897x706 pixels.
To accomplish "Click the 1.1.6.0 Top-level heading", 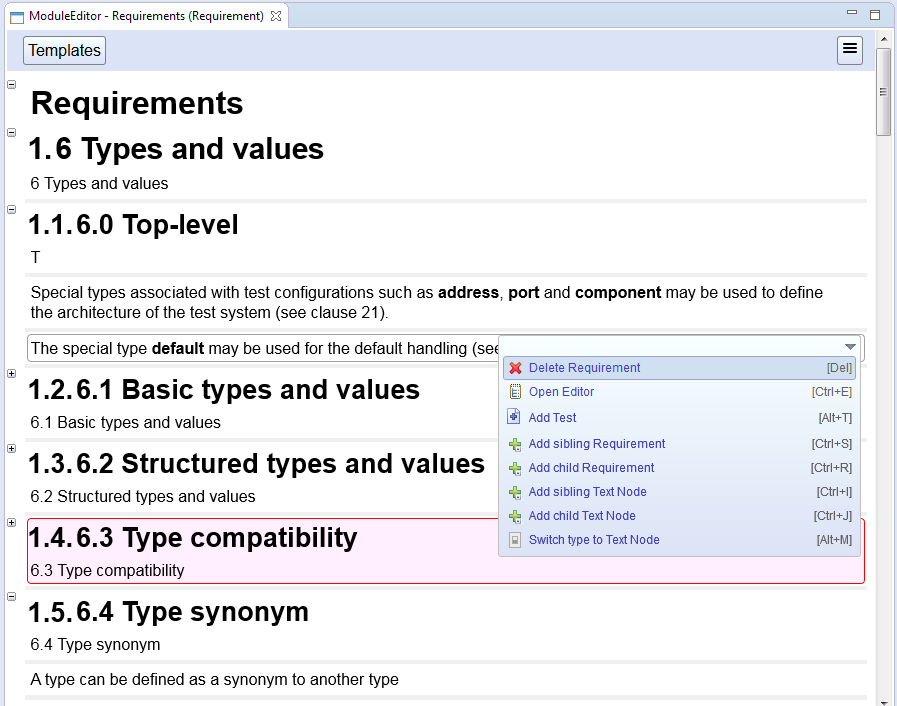I will 133,225.
